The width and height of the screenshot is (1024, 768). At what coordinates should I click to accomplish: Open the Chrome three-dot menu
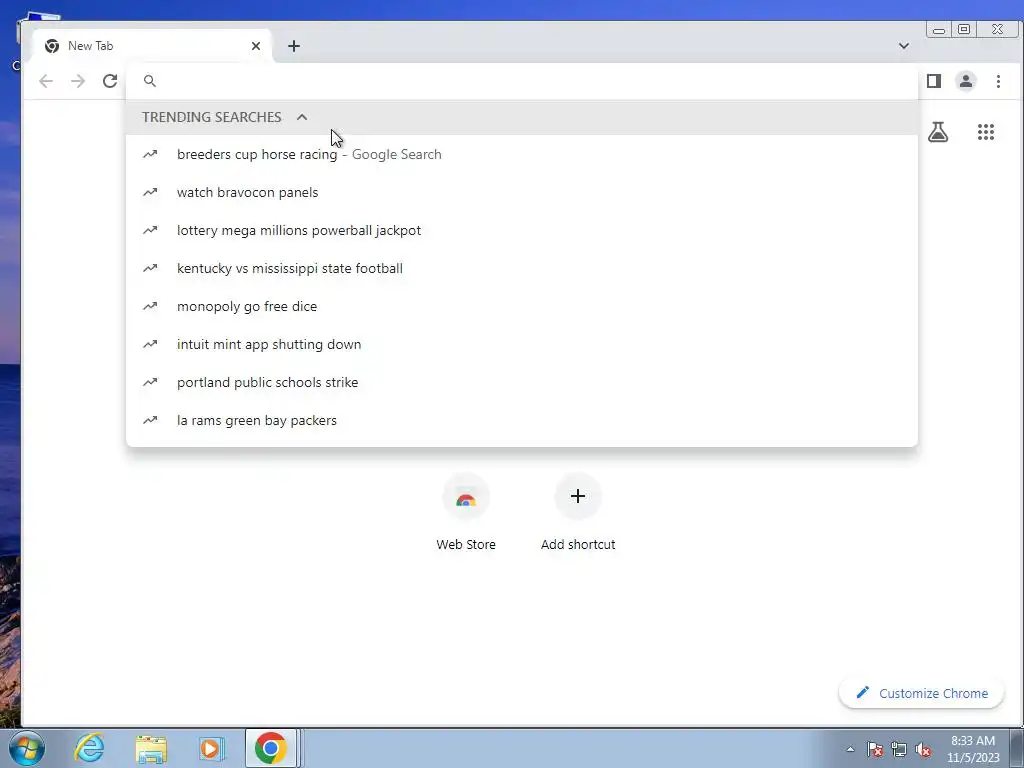[x=998, y=81]
